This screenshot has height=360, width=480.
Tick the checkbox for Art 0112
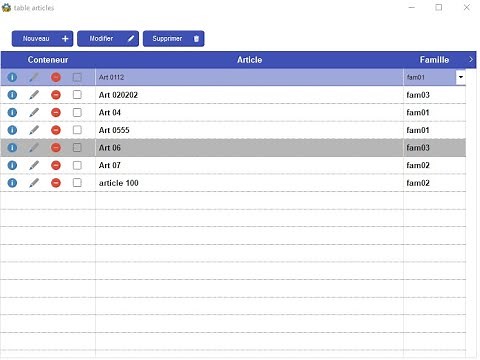tap(77, 77)
